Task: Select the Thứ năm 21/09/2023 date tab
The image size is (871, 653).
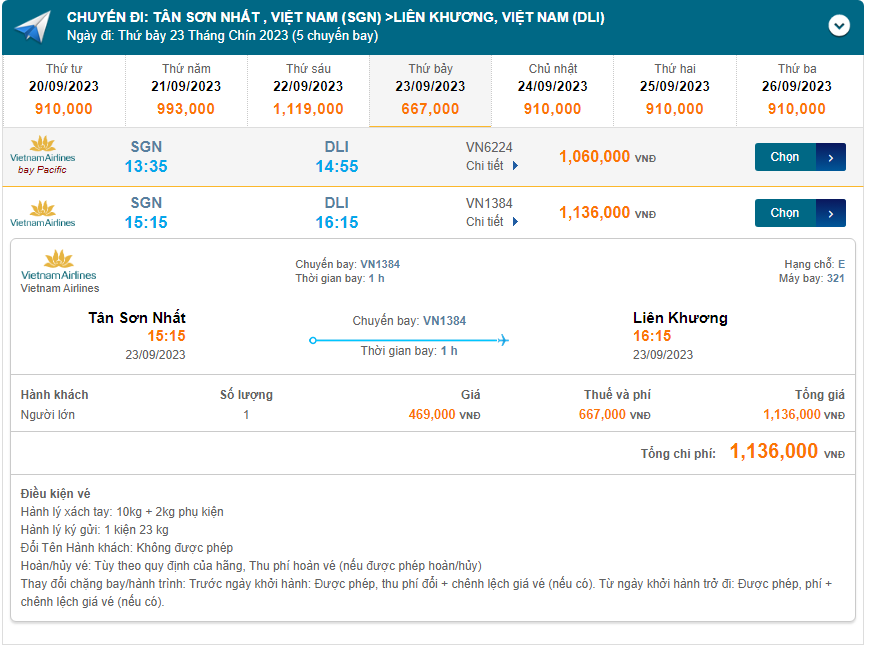Action: click(x=186, y=90)
